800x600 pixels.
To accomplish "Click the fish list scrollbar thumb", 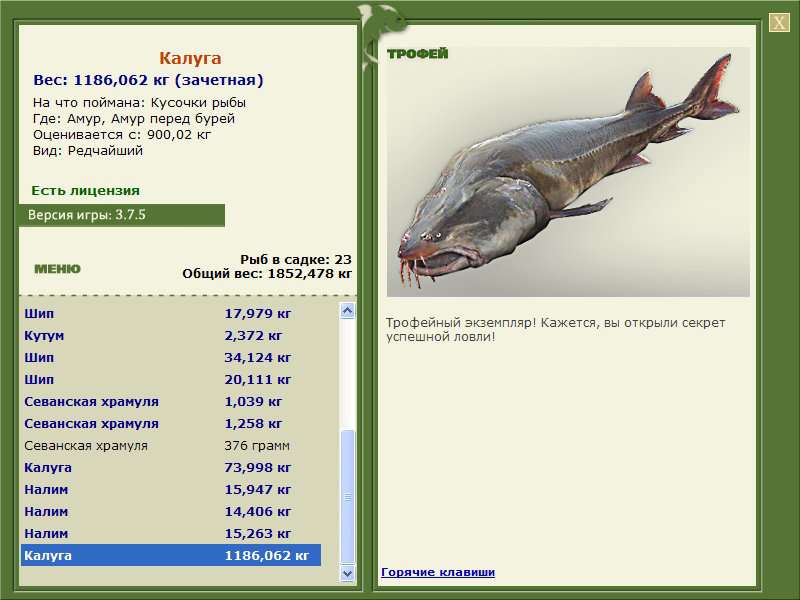I will click(x=347, y=496).
